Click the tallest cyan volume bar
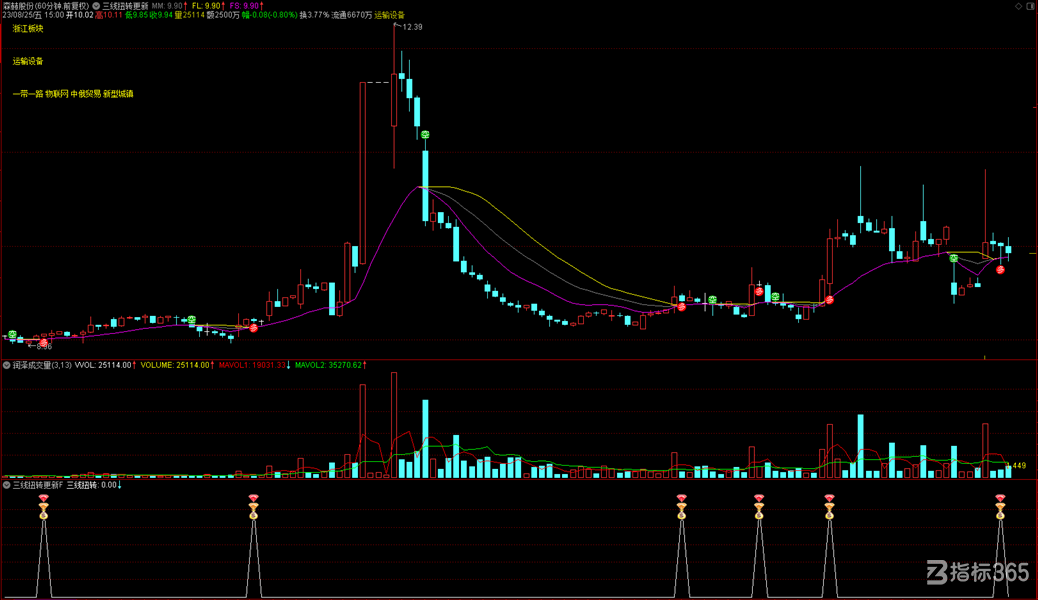Viewport: 1038px width, 600px height. click(426, 438)
